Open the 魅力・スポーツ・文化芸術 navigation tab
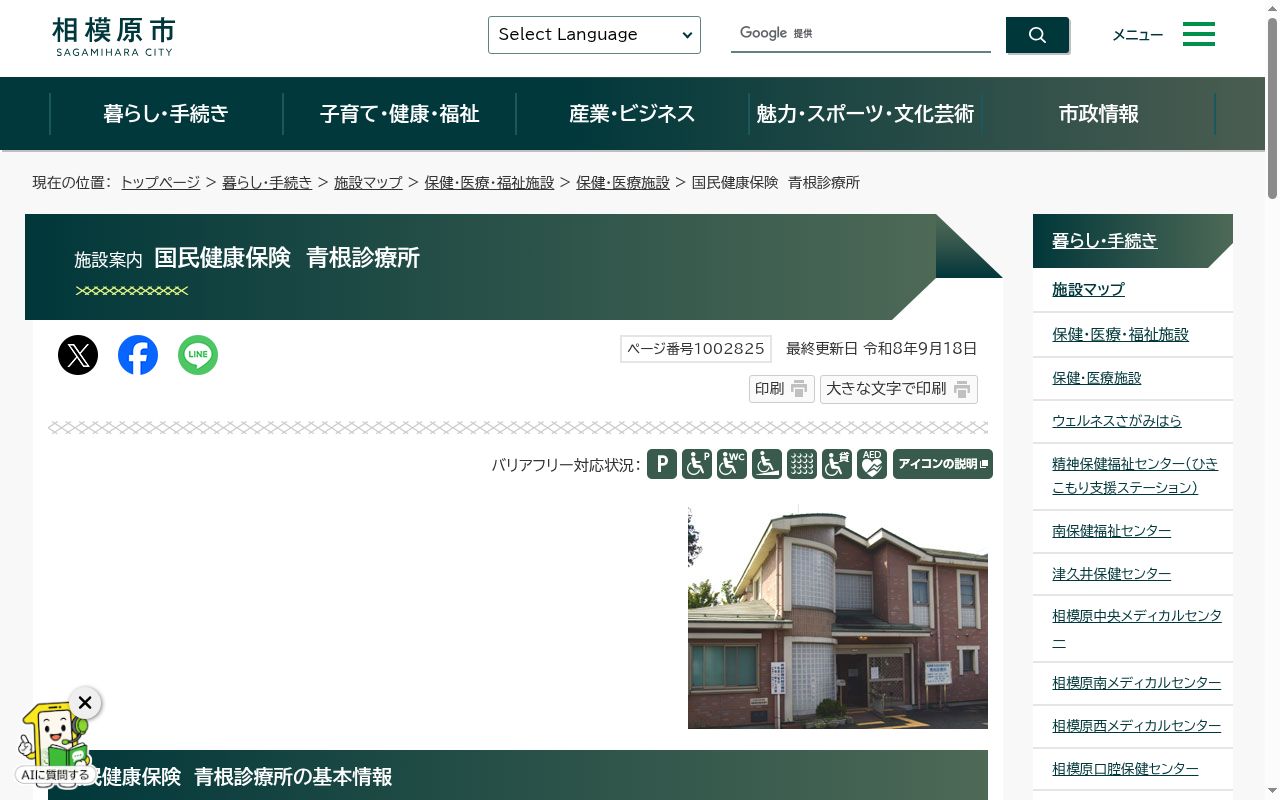1280x800 pixels. click(865, 114)
